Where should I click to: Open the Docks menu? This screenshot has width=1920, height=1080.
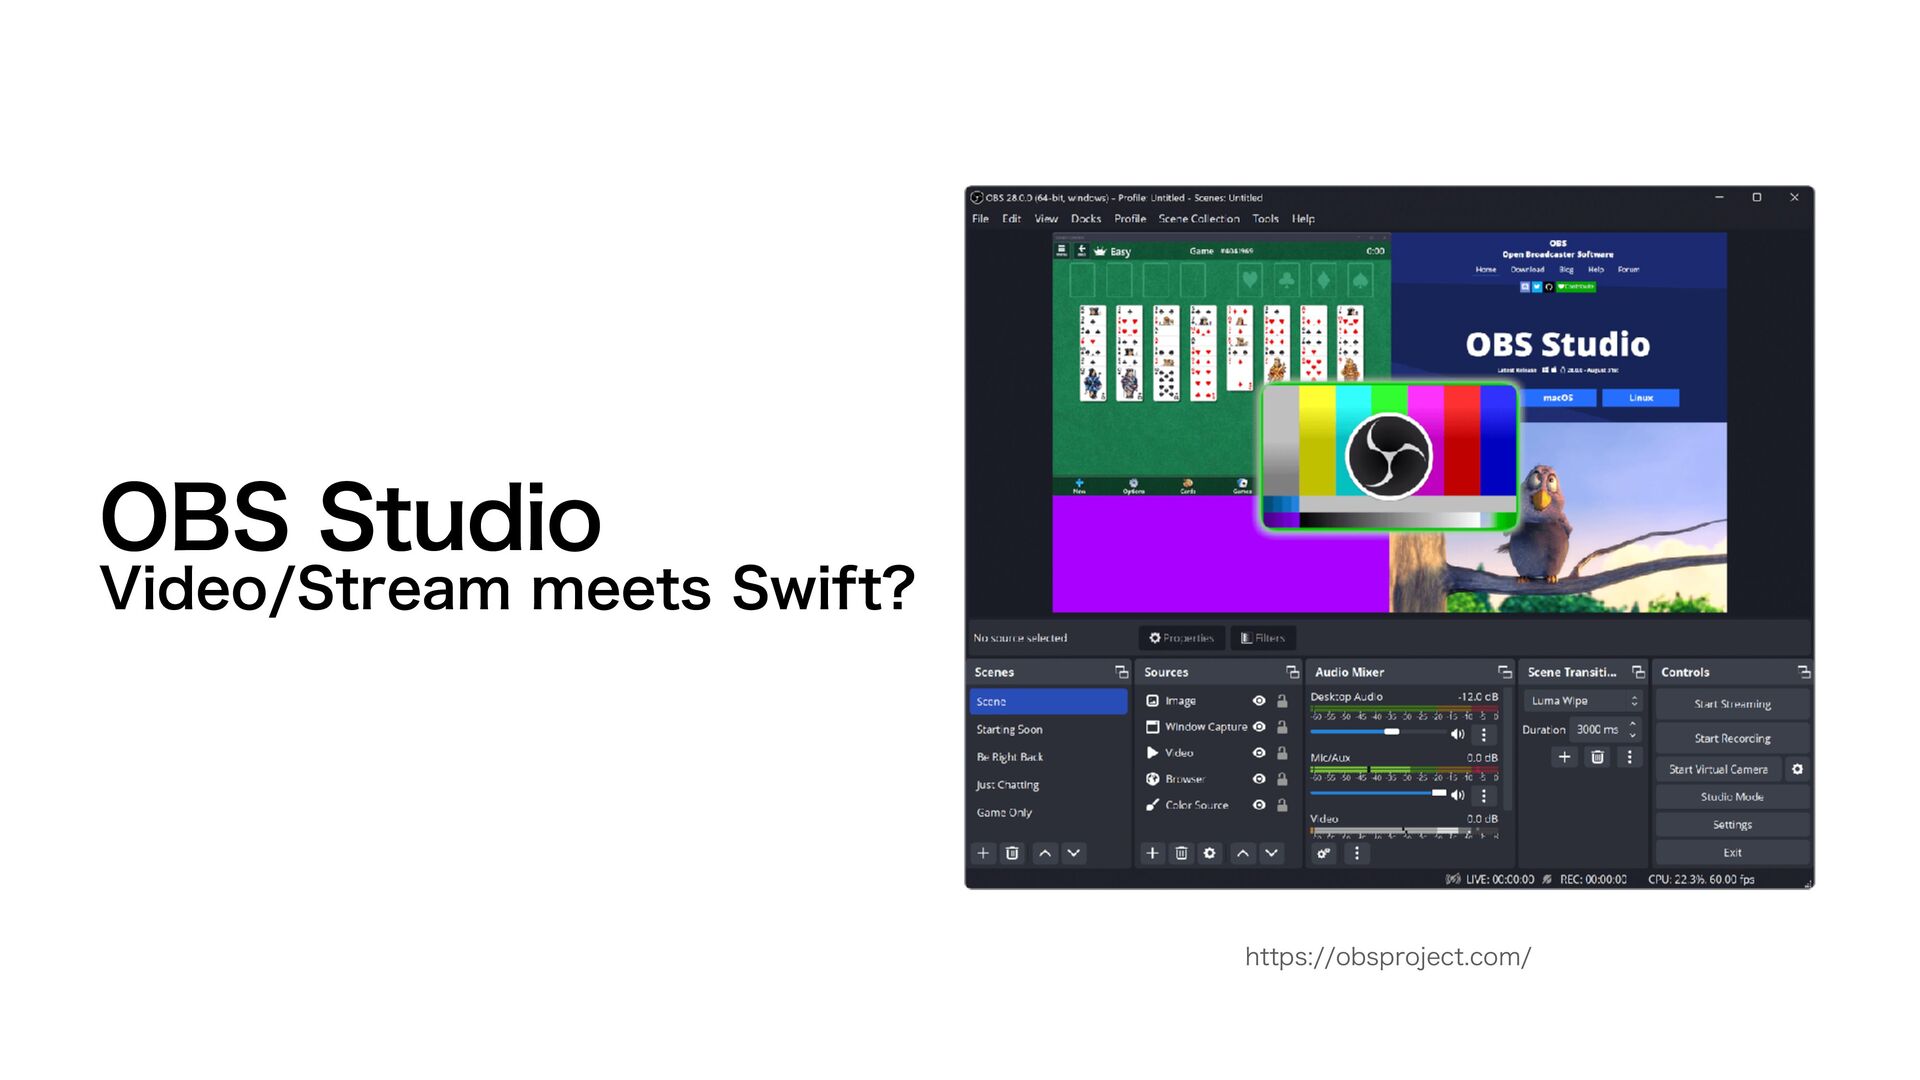[1086, 219]
